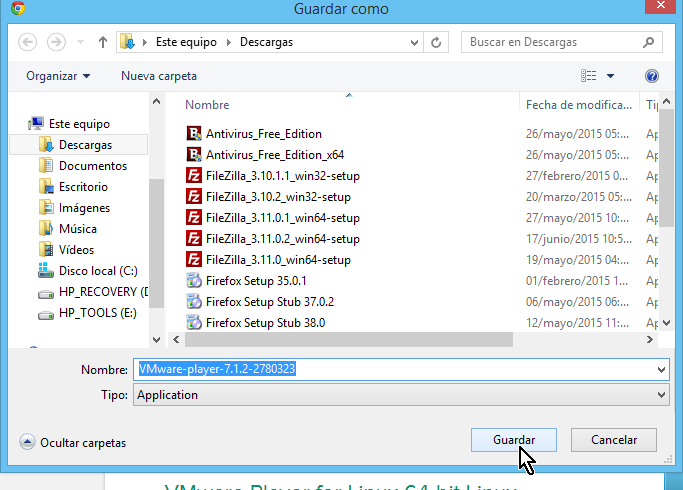
Task: Click the vertical scrollbar thumb of file list
Action: [x=666, y=168]
